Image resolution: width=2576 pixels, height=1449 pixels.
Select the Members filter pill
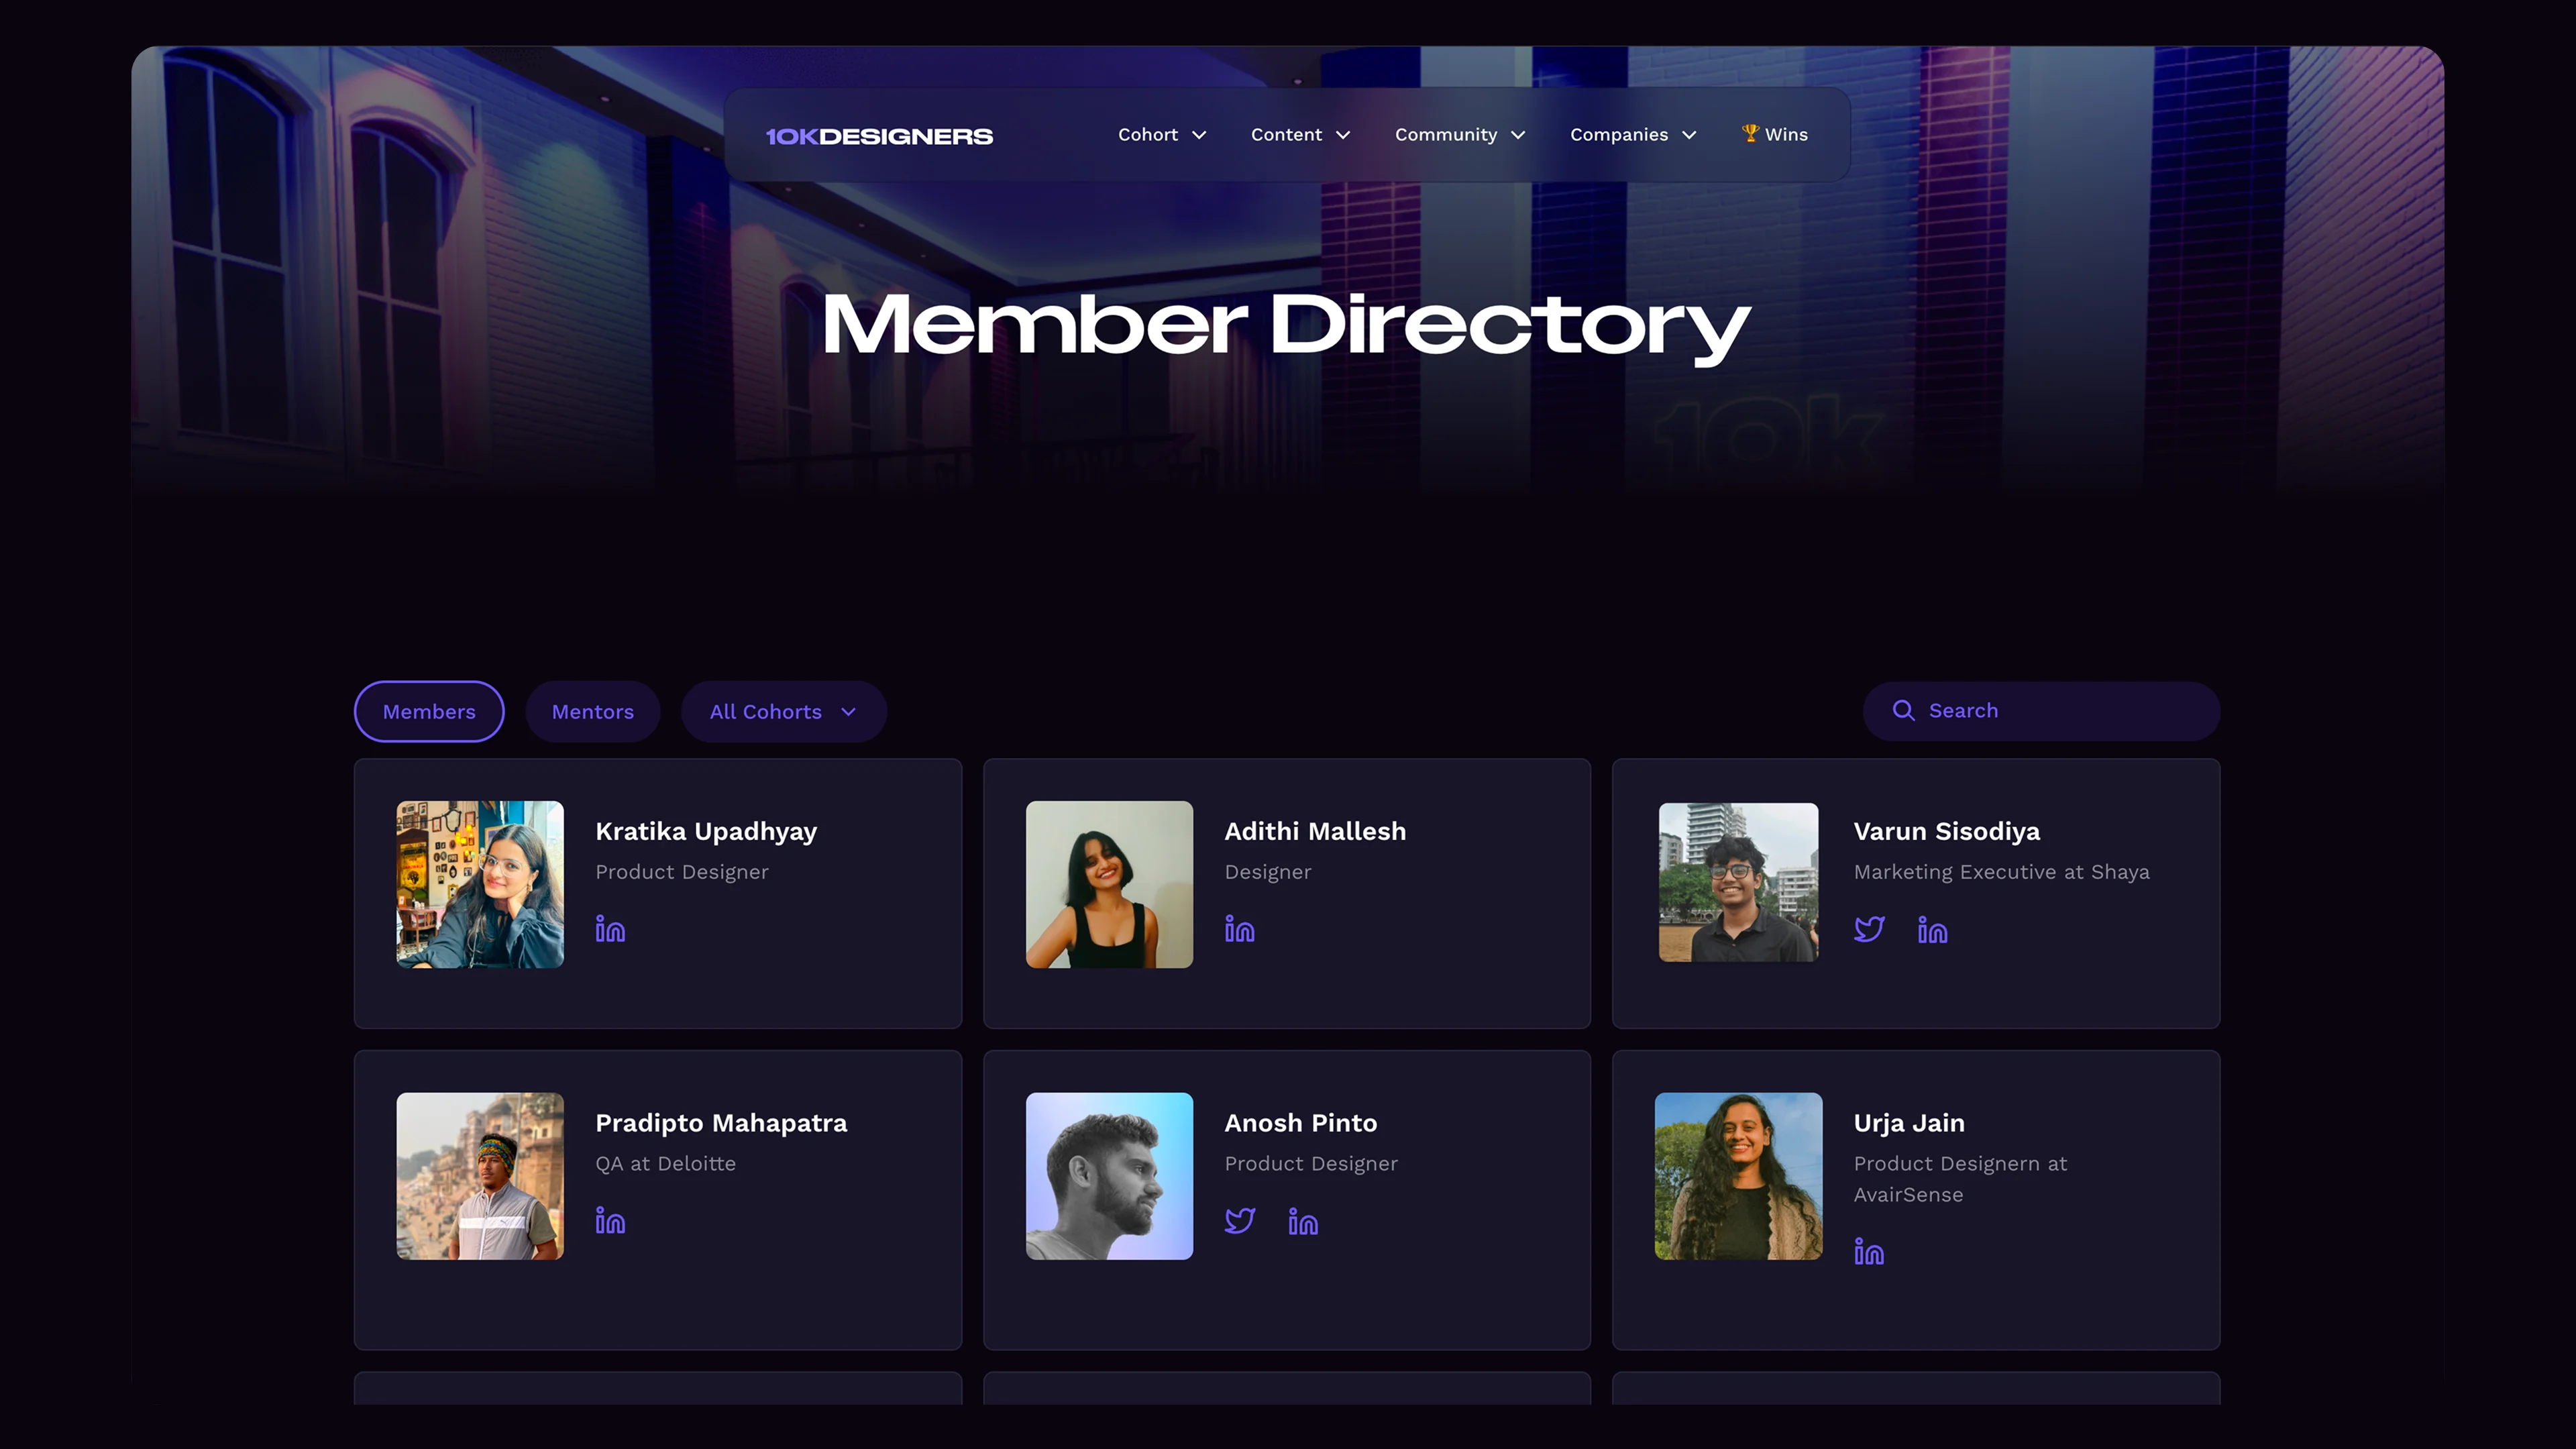pyautogui.click(x=429, y=712)
